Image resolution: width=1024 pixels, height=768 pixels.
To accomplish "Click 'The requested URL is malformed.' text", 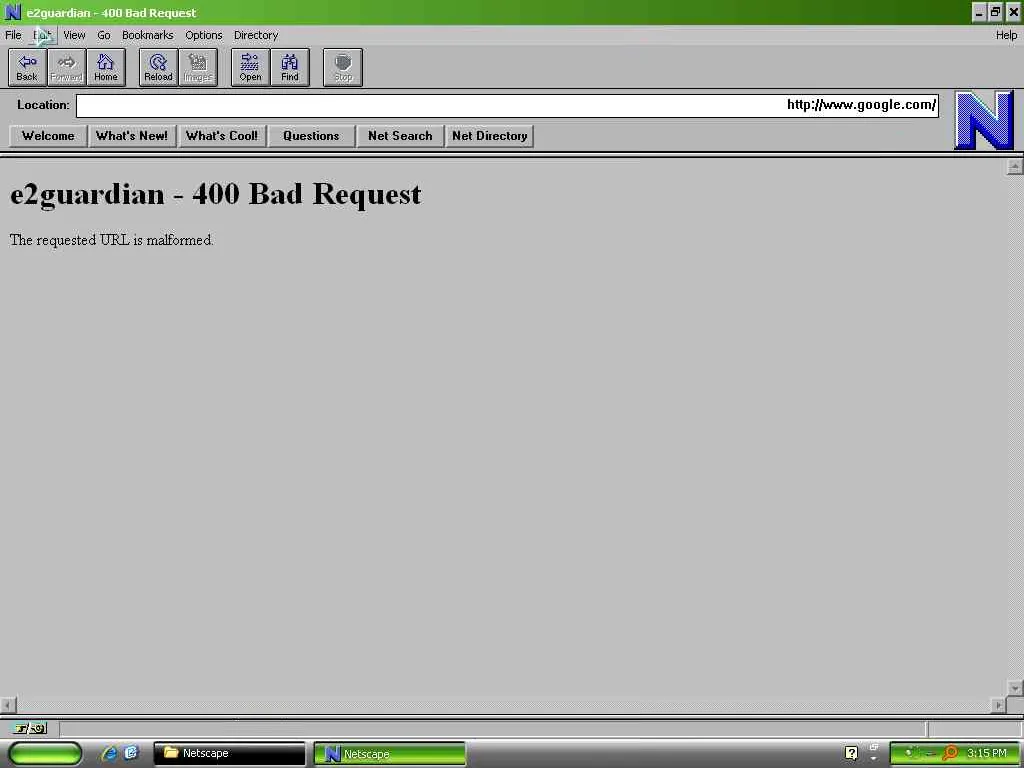I will 112,240.
